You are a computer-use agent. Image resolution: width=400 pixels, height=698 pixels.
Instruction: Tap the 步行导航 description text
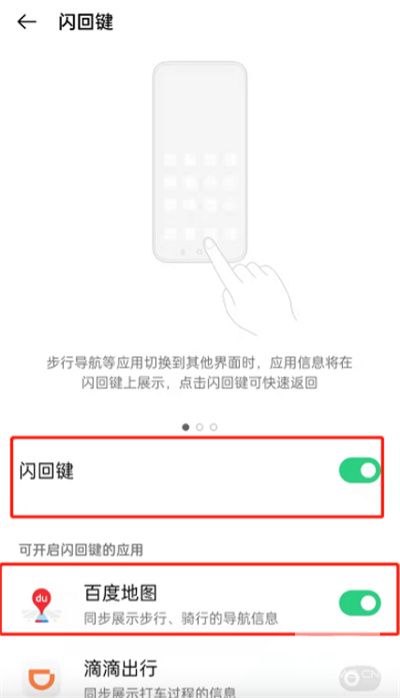pos(199,372)
